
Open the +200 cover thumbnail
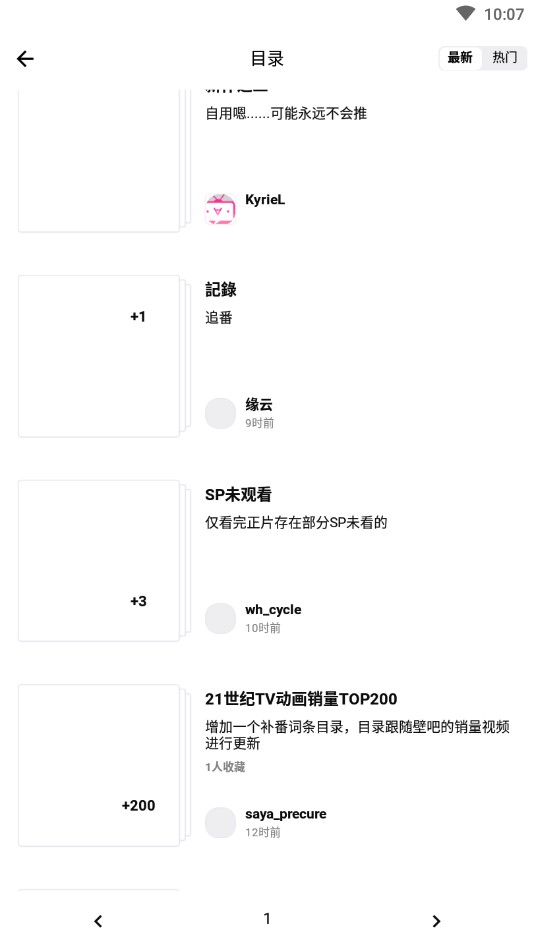tap(99, 765)
